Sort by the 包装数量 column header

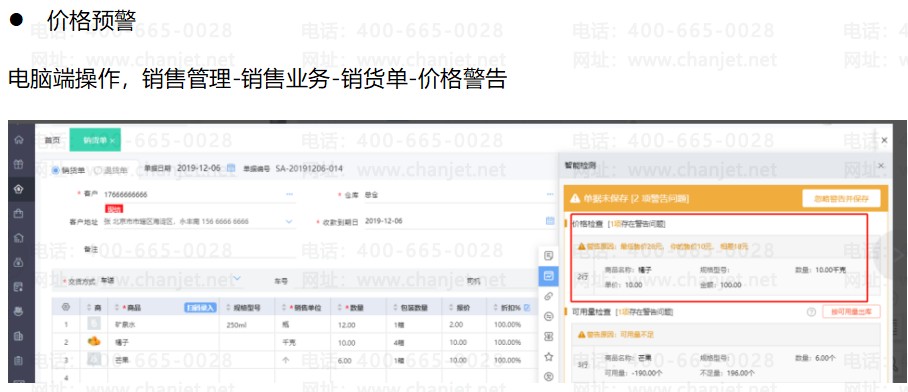point(411,307)
